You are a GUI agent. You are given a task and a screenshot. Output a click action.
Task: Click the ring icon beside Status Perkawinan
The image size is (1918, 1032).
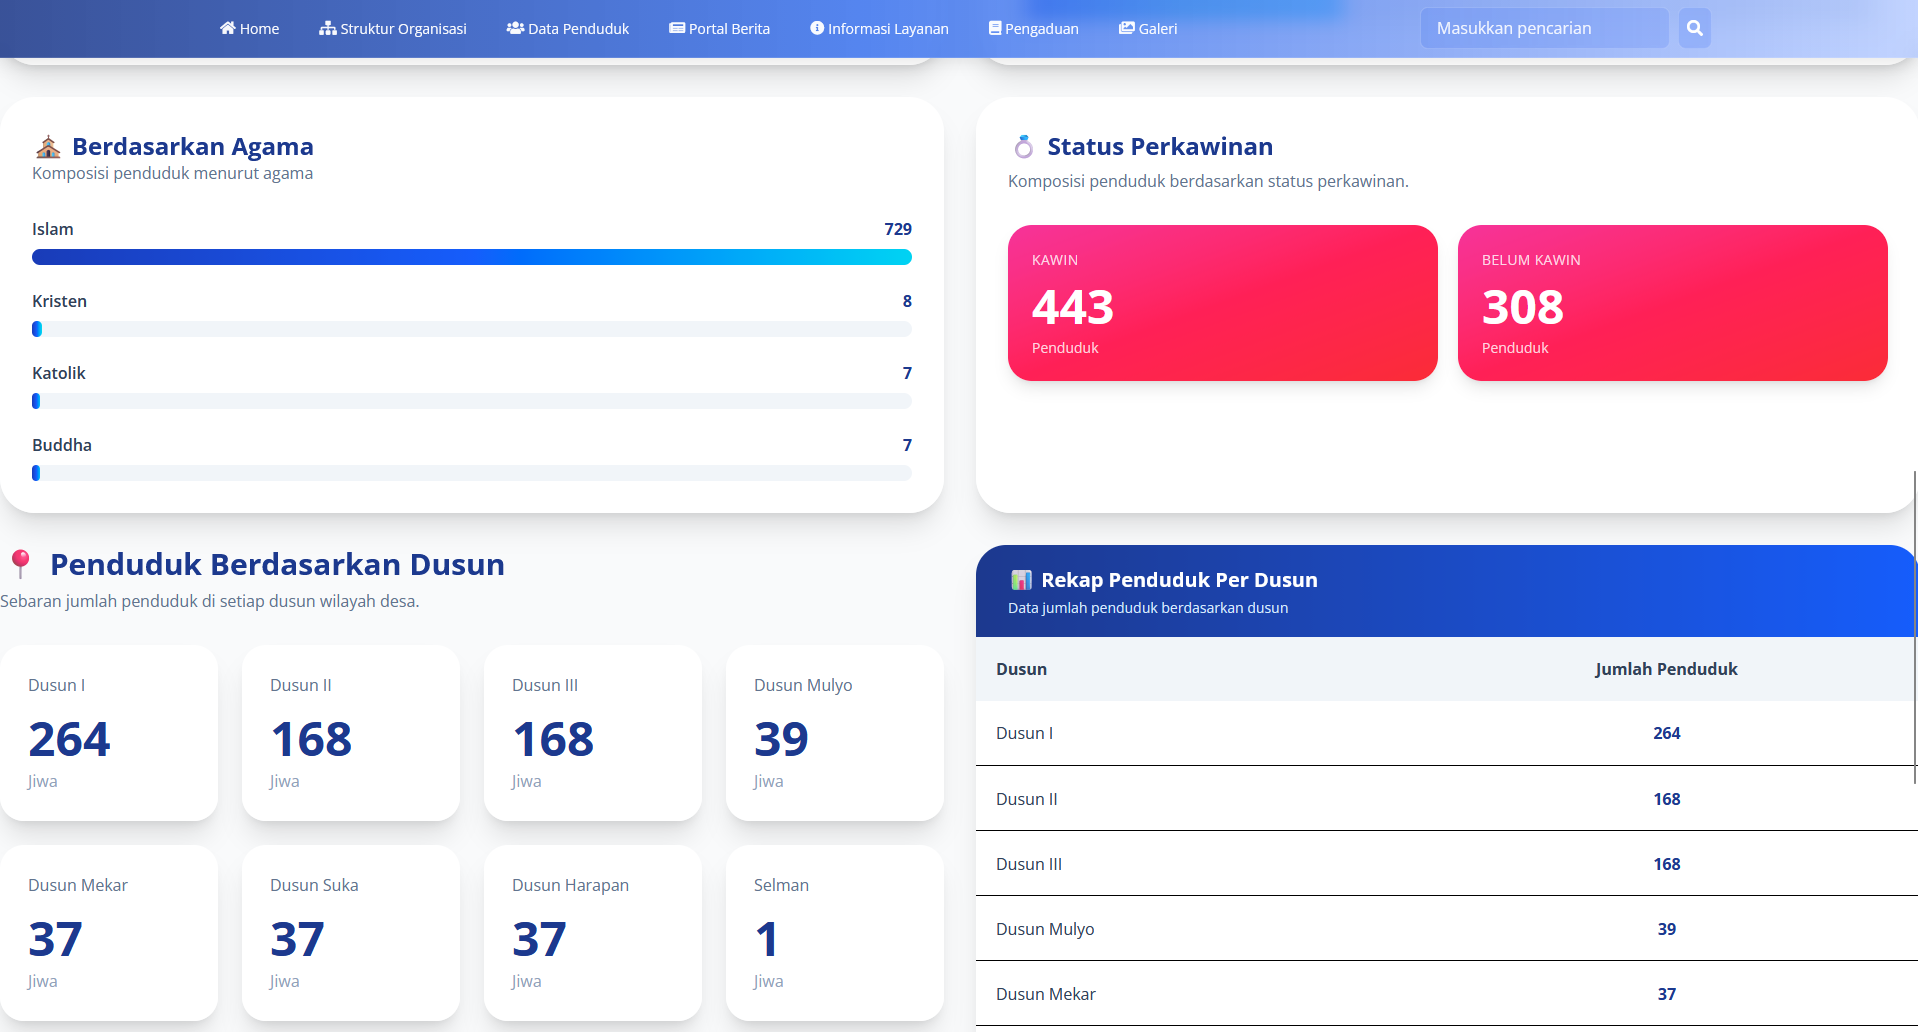(1024, 147)
